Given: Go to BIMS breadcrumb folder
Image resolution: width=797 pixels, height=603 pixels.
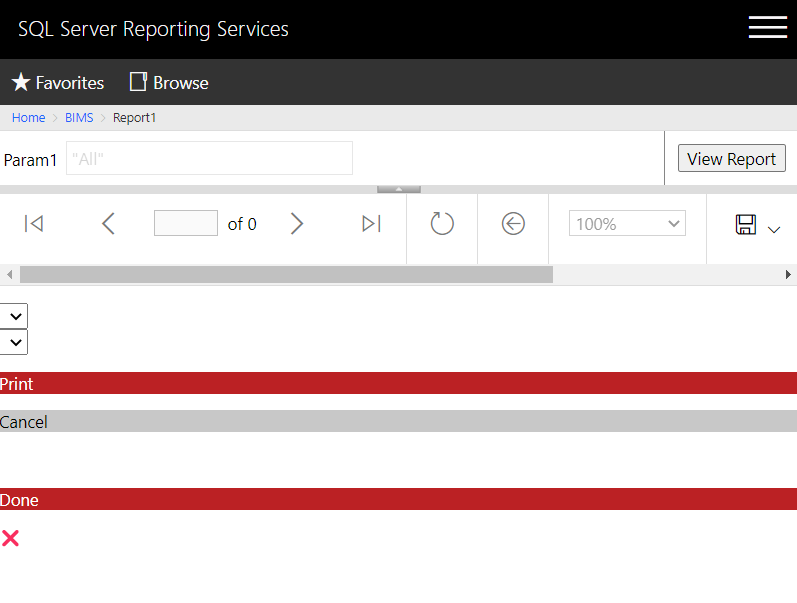Looking at the screenshot, I should click(x=79, y=117).
